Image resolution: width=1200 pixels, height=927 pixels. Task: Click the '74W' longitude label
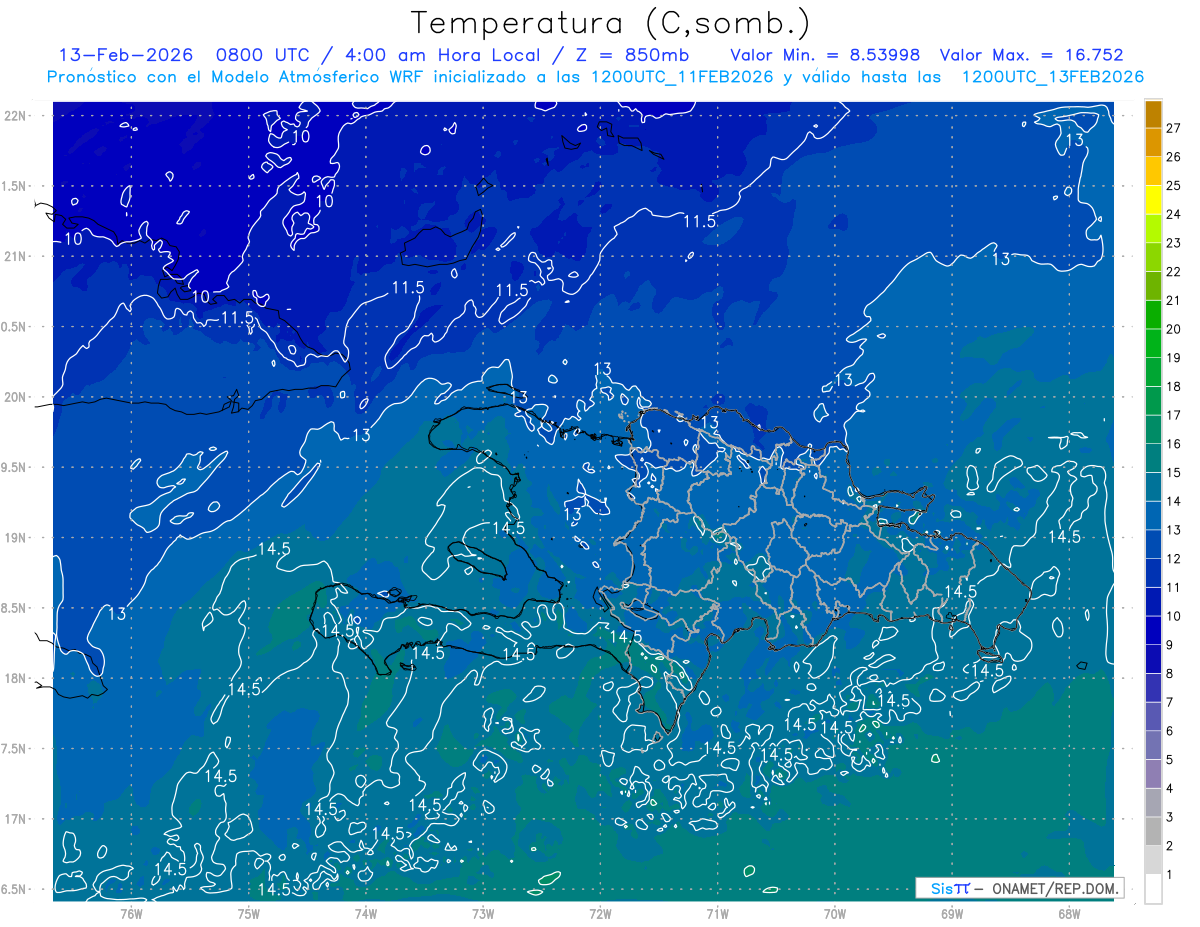click(x=366, y=913)
